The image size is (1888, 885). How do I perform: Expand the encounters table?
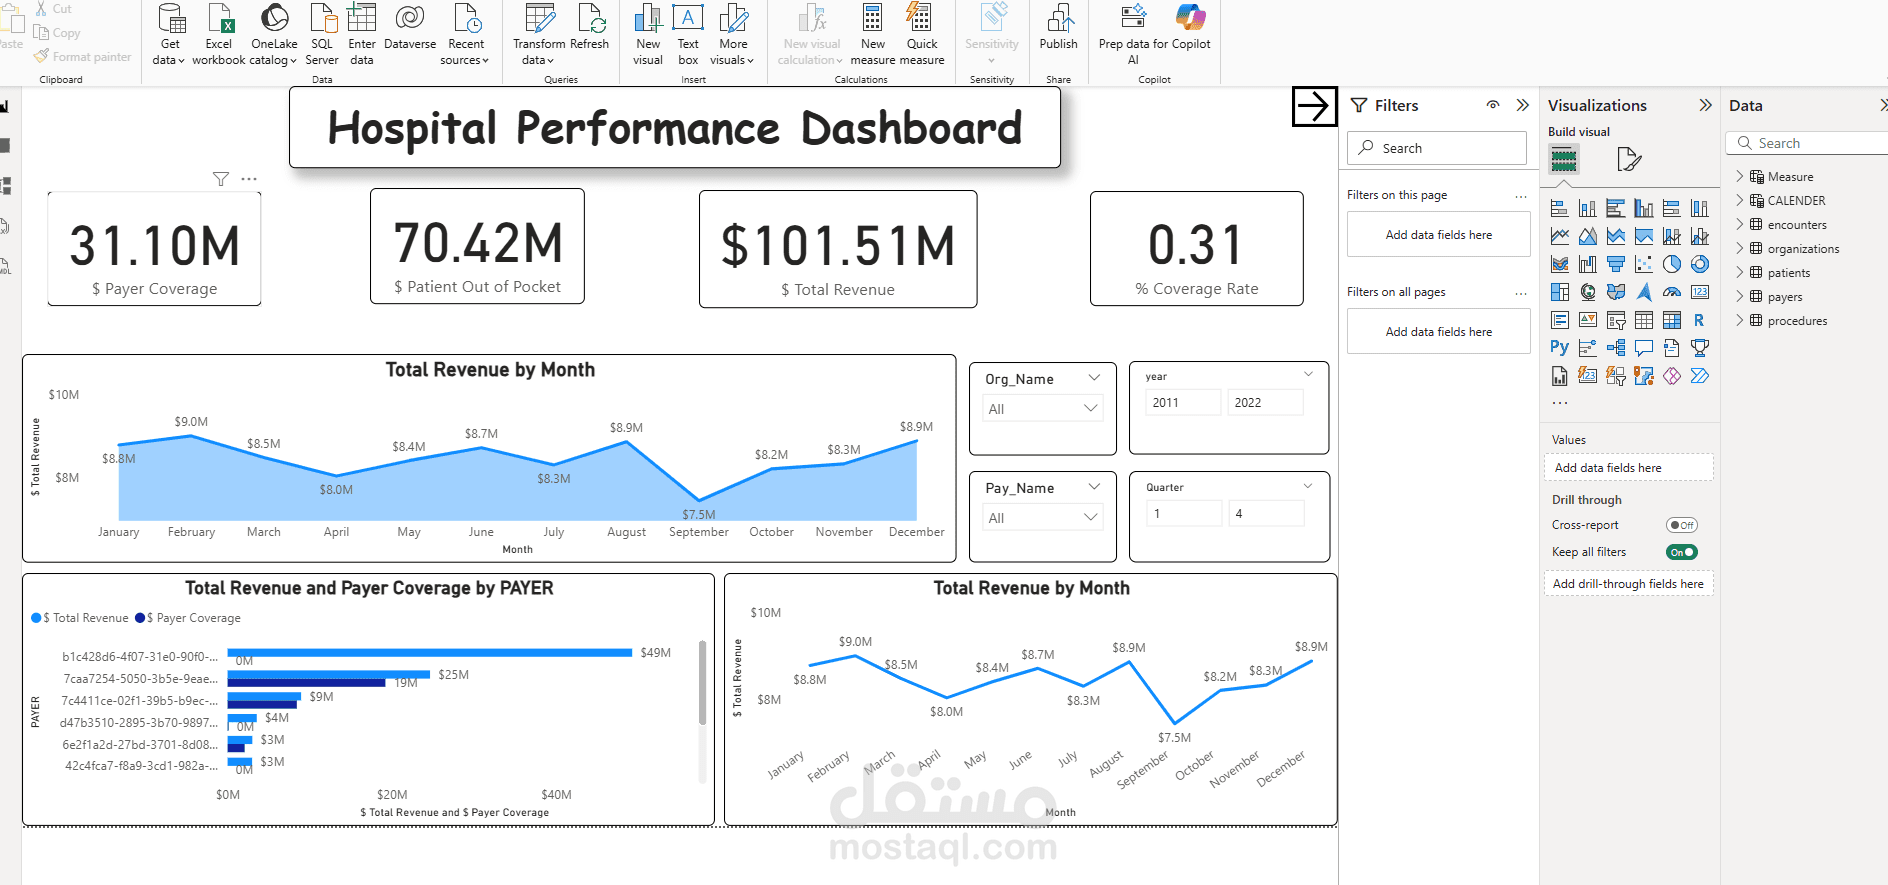click(1740, 224)
